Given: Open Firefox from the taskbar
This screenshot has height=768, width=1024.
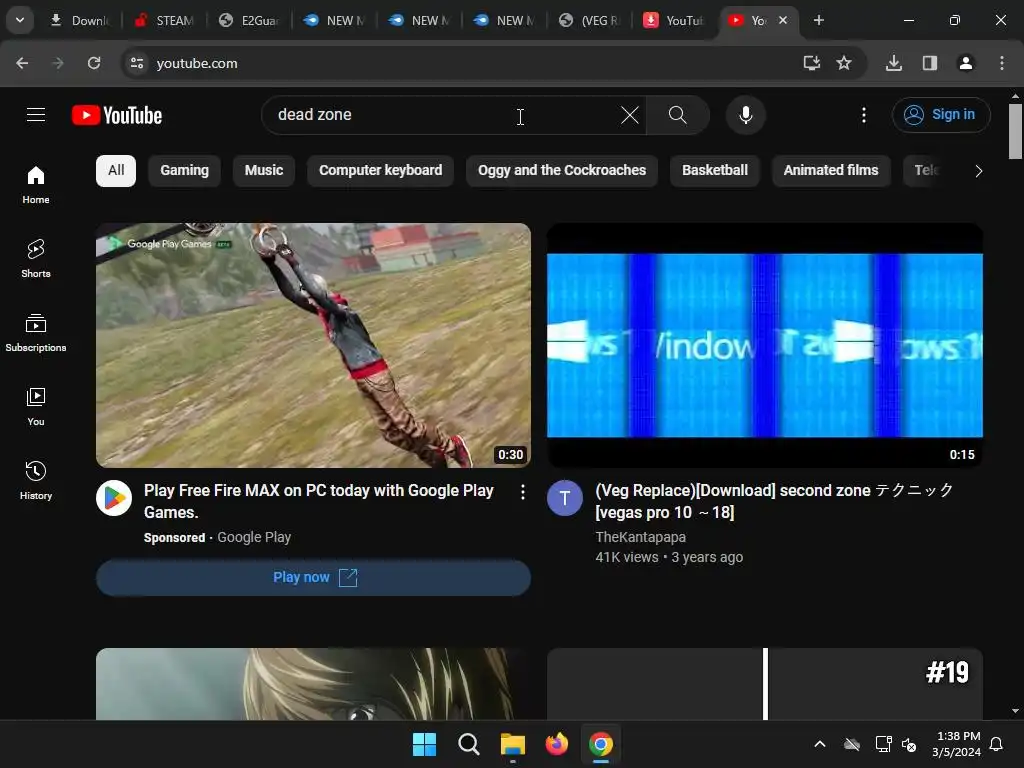Looking at the screenshot, I should click(x=556, y=744).
